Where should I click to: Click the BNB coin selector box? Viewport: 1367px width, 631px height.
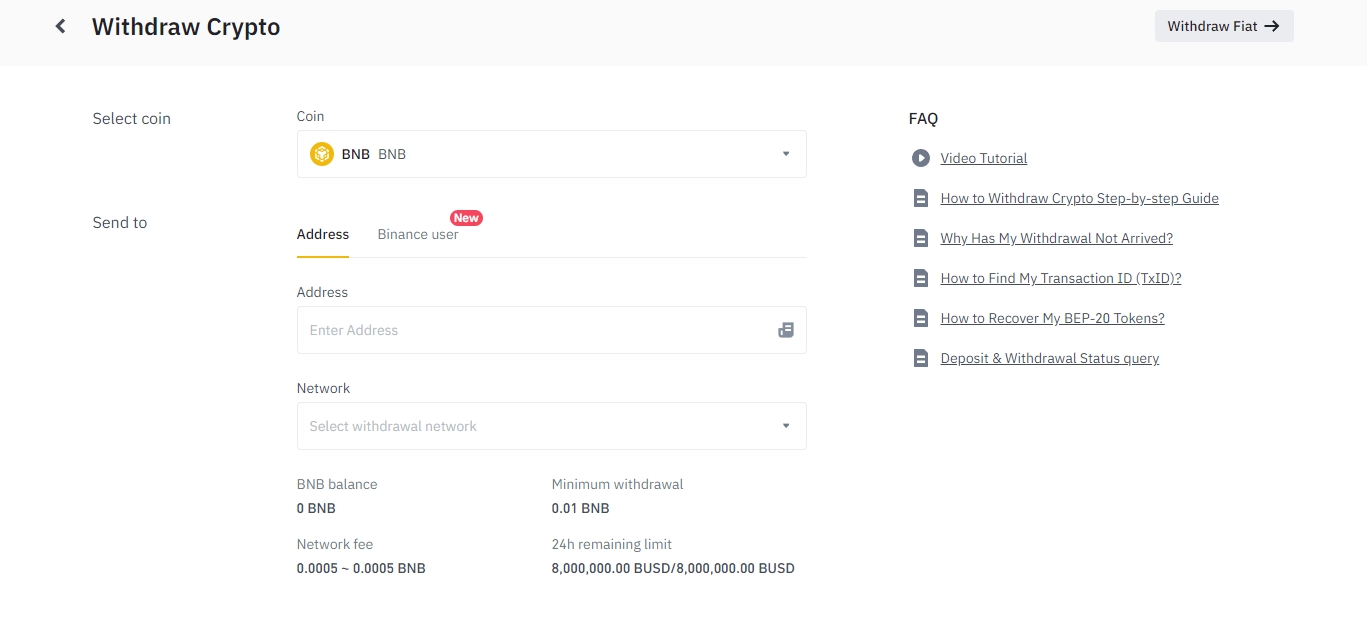coord(551,154)
